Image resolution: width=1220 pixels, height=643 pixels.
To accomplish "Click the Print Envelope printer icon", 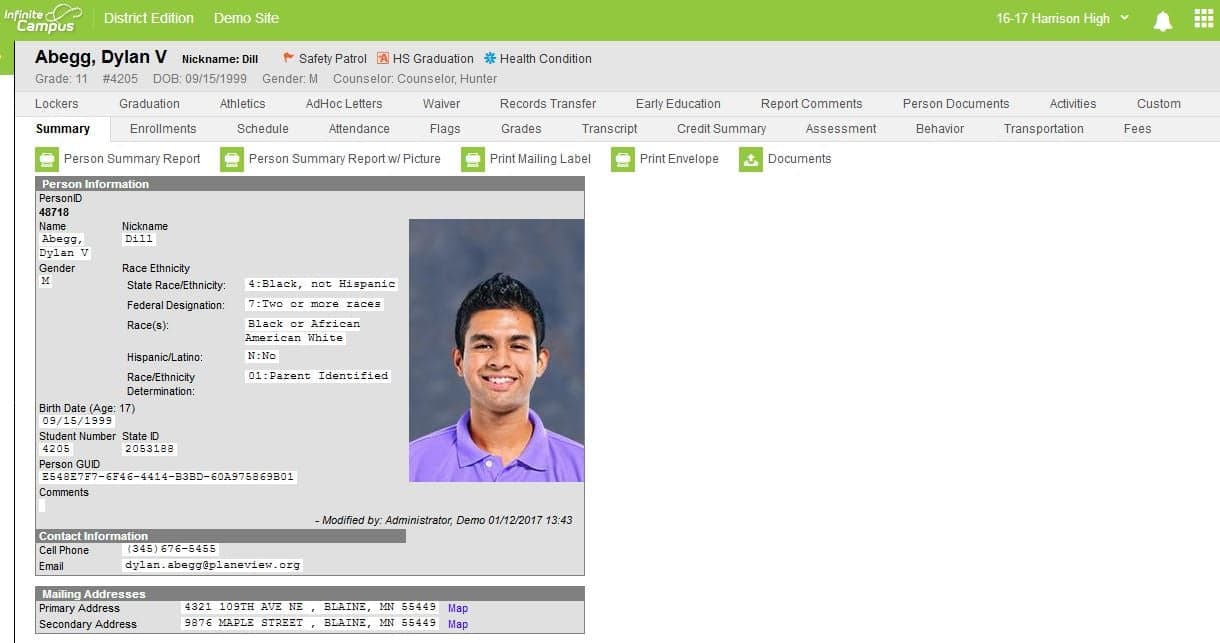I will tap(623, 159).
